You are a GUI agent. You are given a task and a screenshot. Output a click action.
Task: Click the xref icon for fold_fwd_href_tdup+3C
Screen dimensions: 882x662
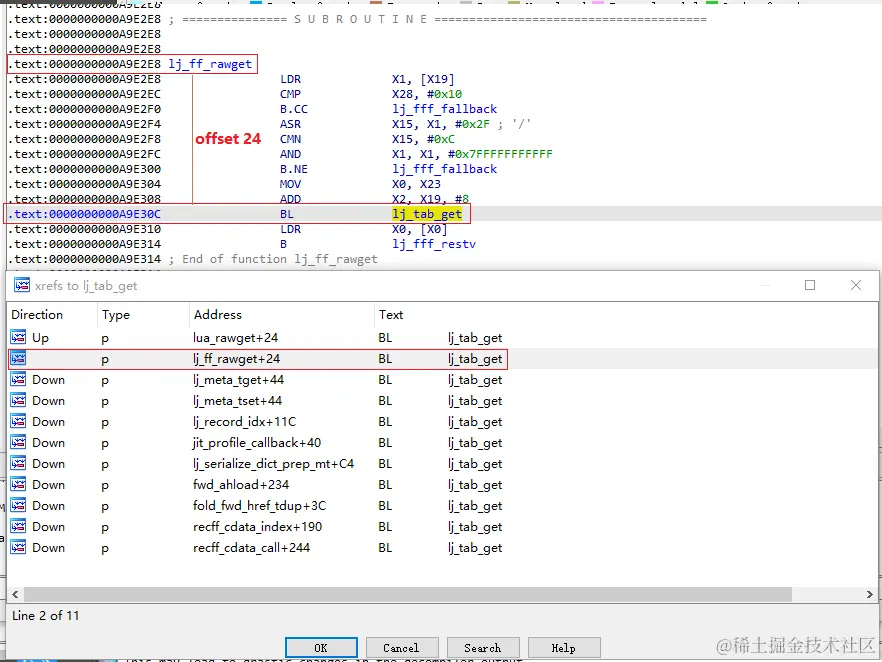(x=18, y=506)
